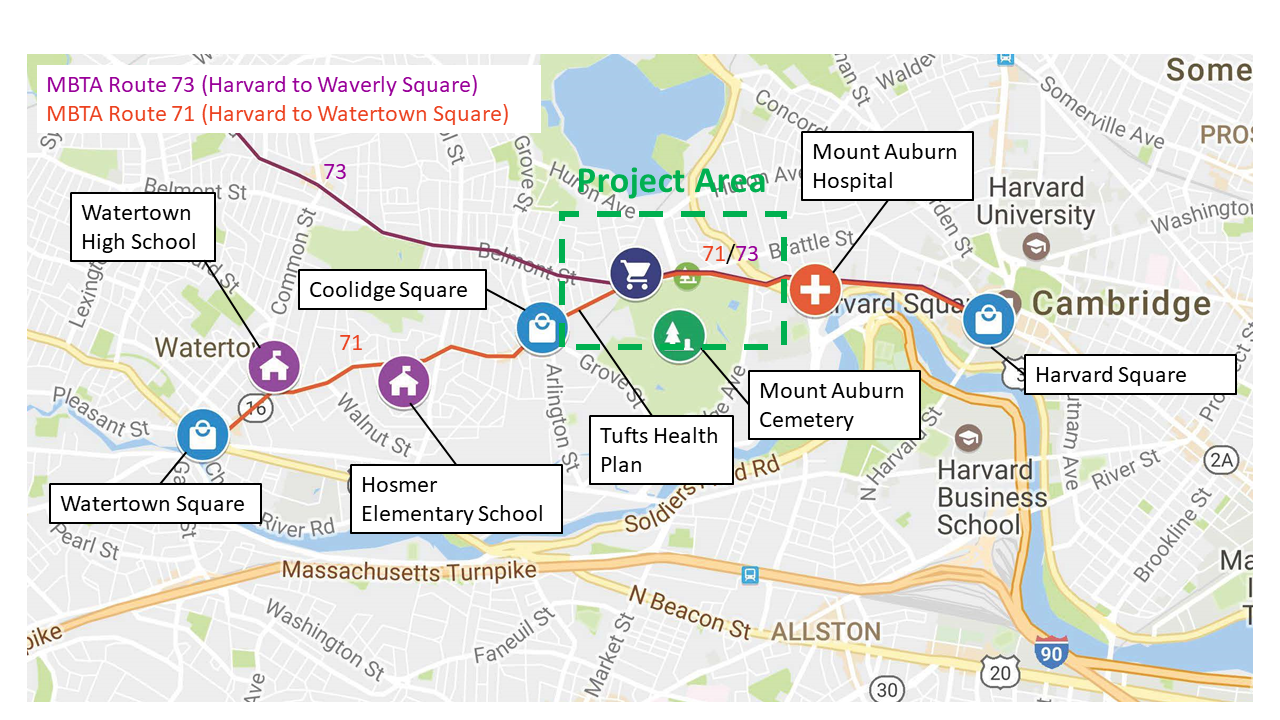Select the Mount Auburn Hospital cross marker
Screen dimensions: 1280x720
tap(815, 289)
